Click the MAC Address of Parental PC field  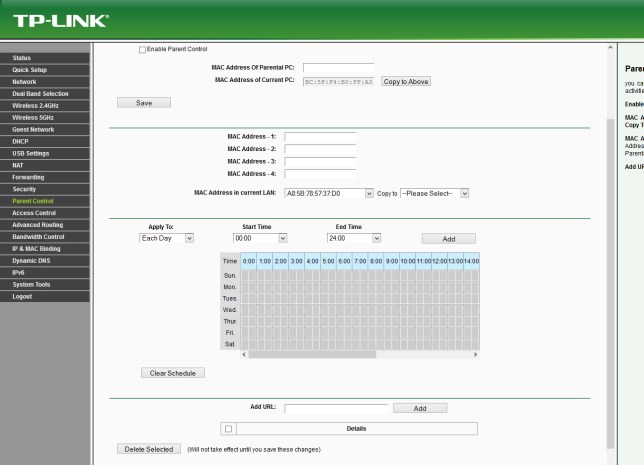(x=338, y=68)
